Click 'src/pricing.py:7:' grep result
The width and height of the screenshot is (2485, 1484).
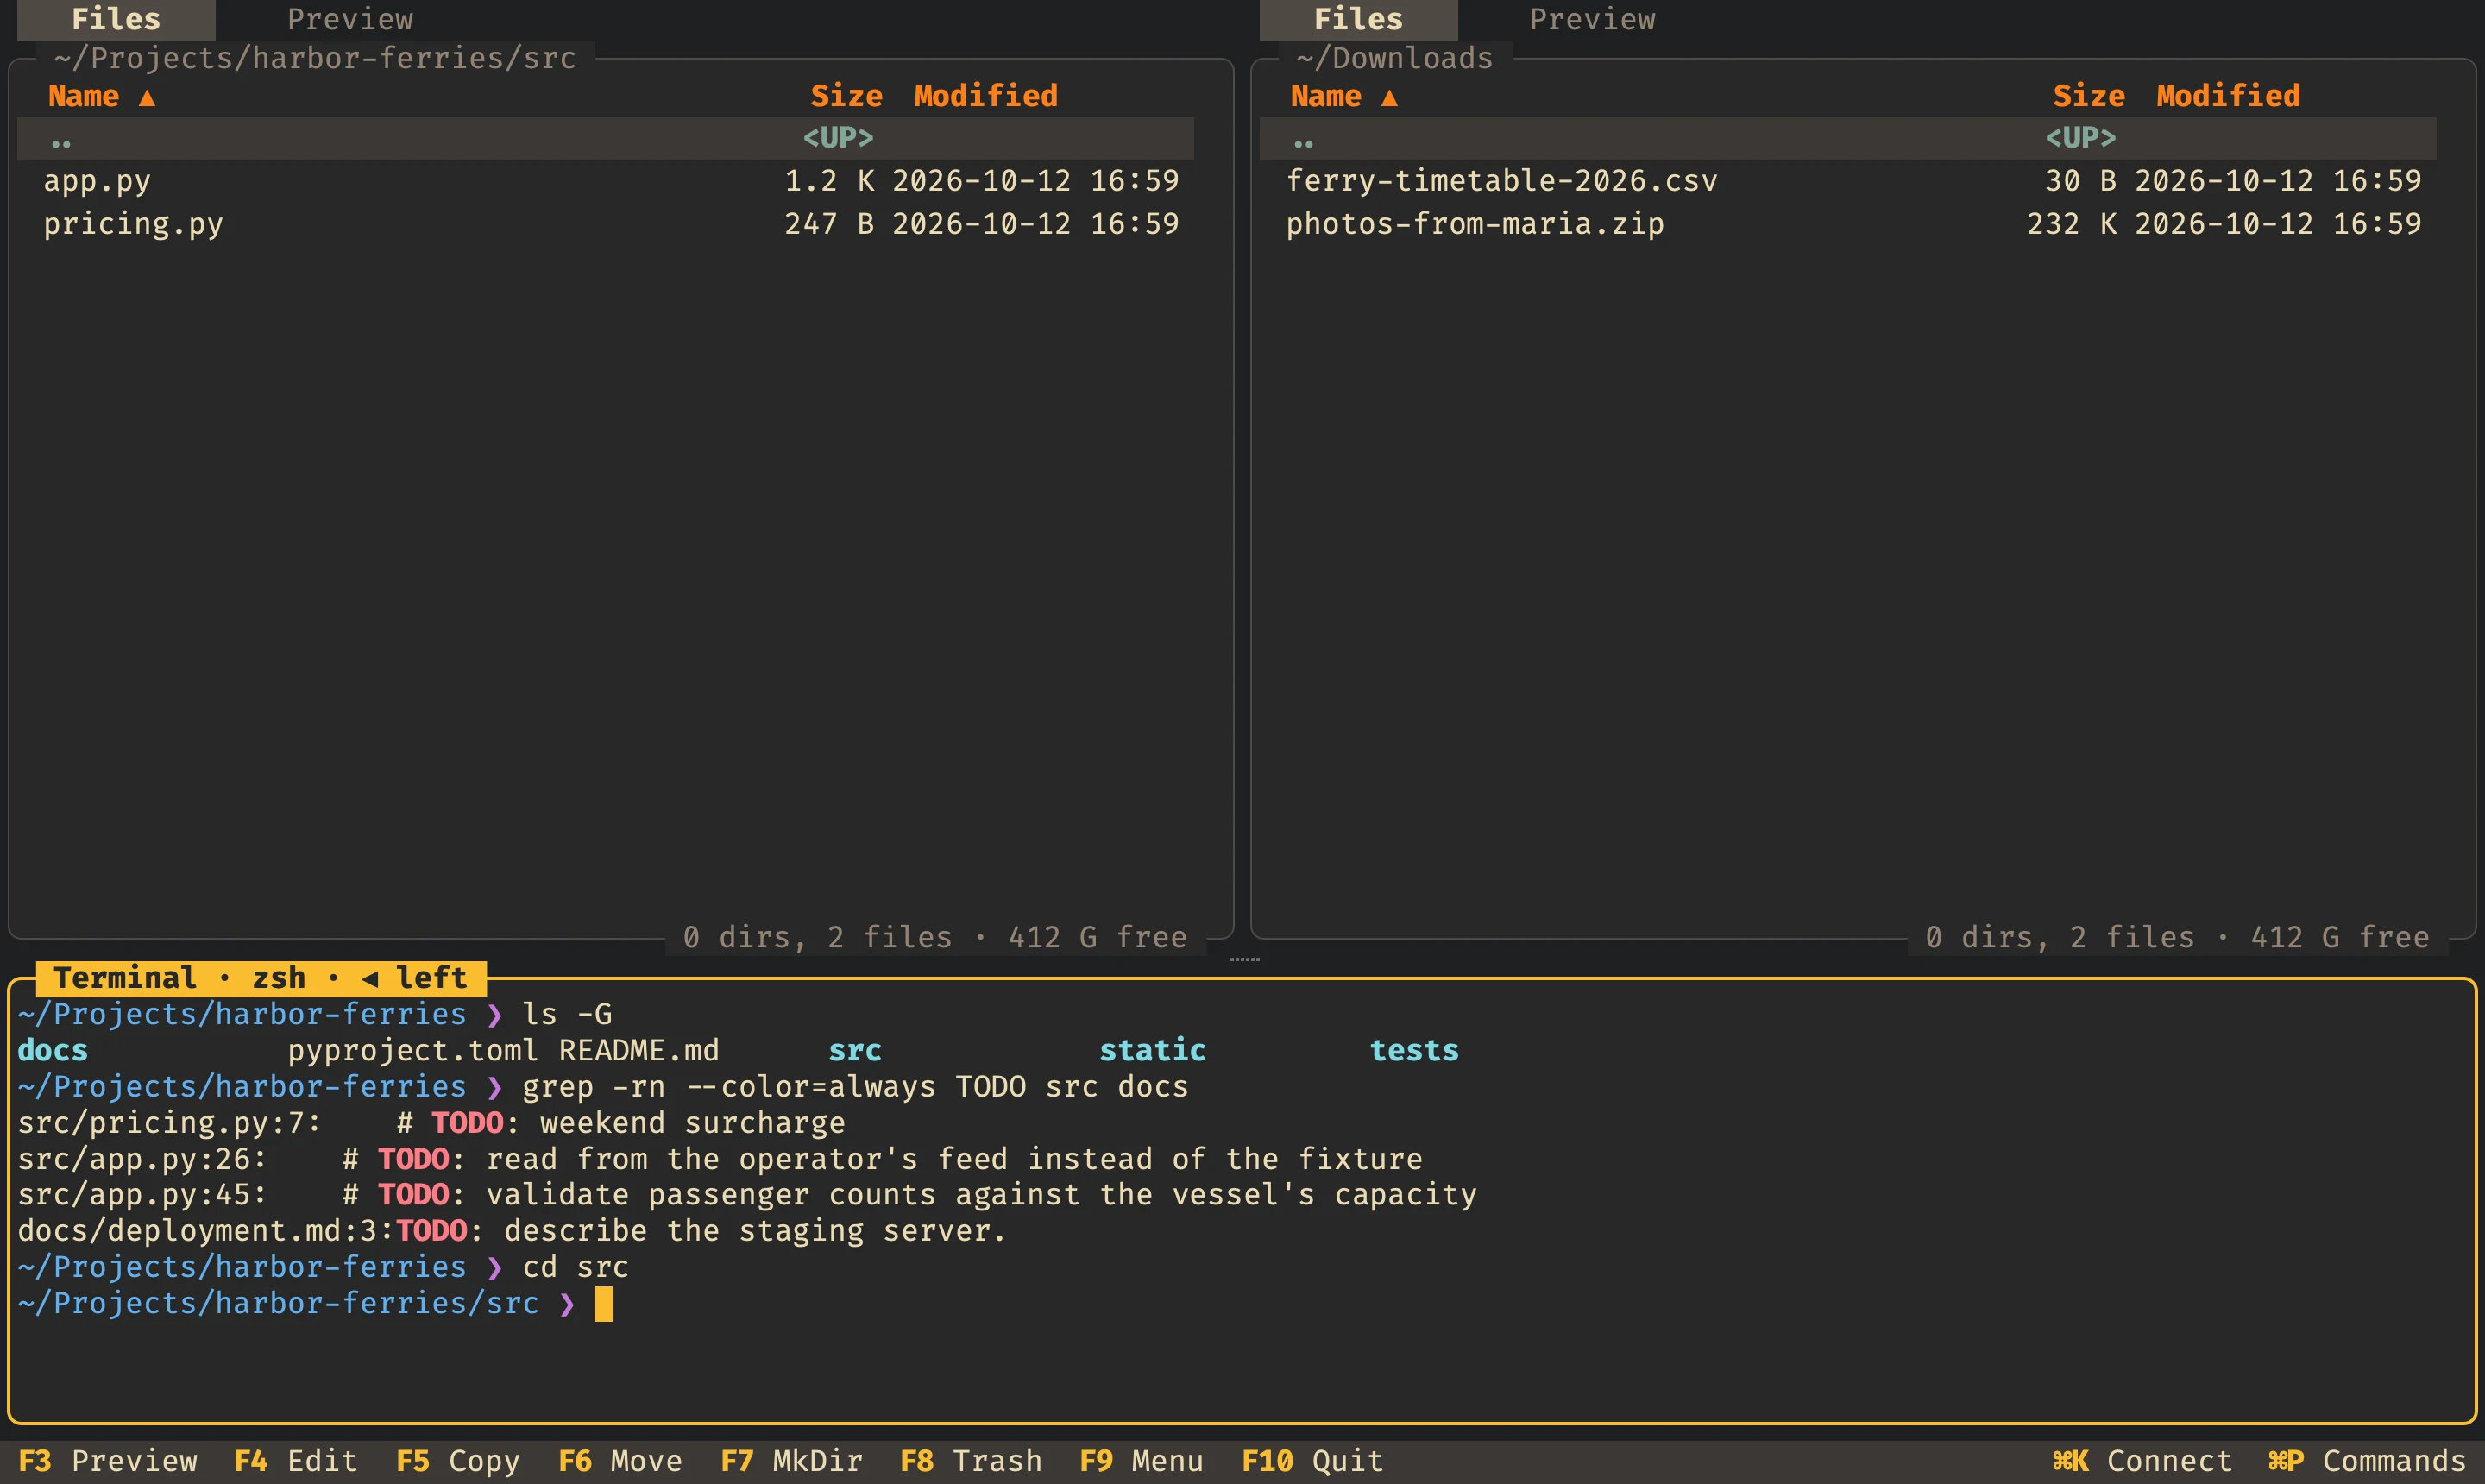169,1123
